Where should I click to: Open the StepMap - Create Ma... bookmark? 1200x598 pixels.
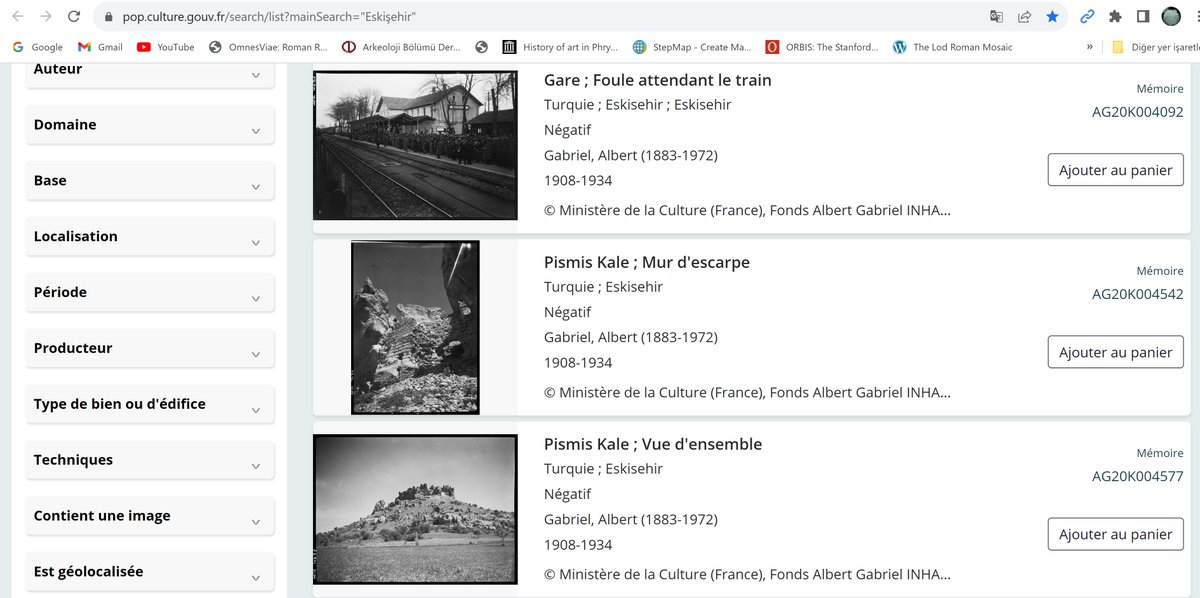692,47
